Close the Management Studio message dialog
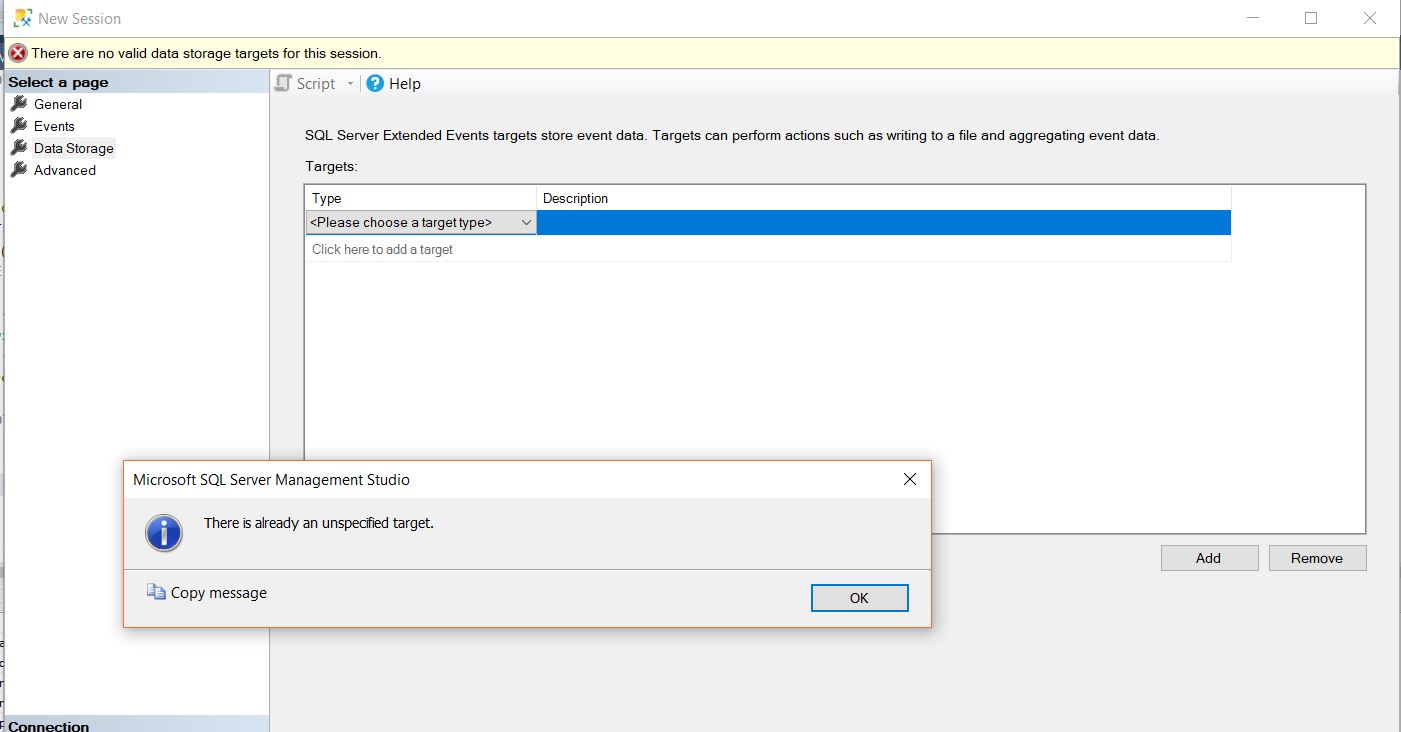 click(910, 479)
